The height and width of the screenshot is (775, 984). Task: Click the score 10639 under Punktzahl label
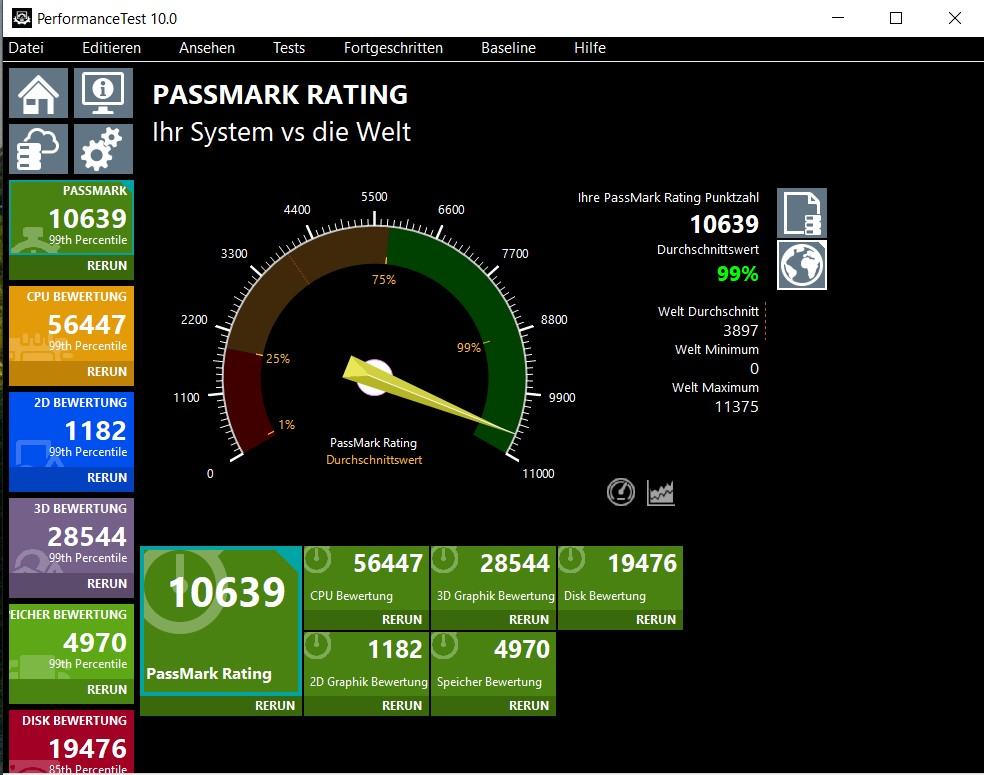point(724,224)
